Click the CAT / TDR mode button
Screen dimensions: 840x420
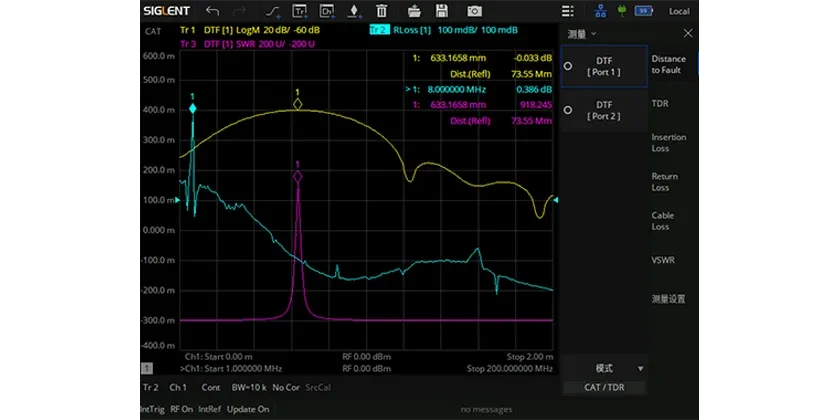click(x=604, y=387)
